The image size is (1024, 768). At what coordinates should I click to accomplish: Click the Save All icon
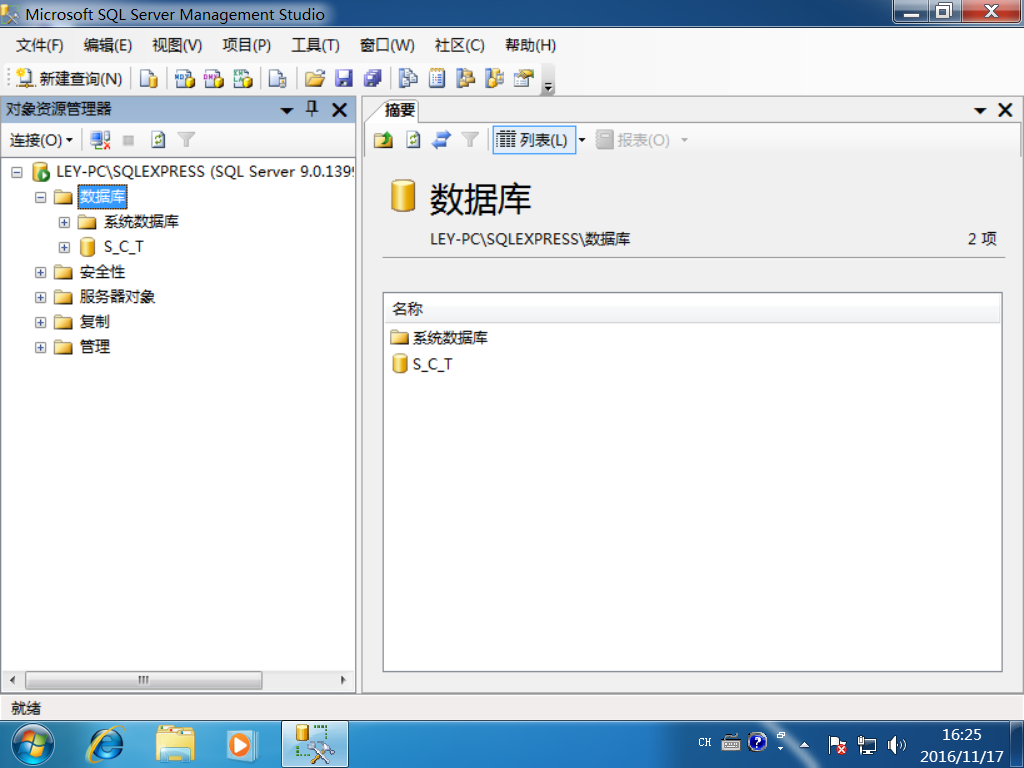(x=372, y=78)
